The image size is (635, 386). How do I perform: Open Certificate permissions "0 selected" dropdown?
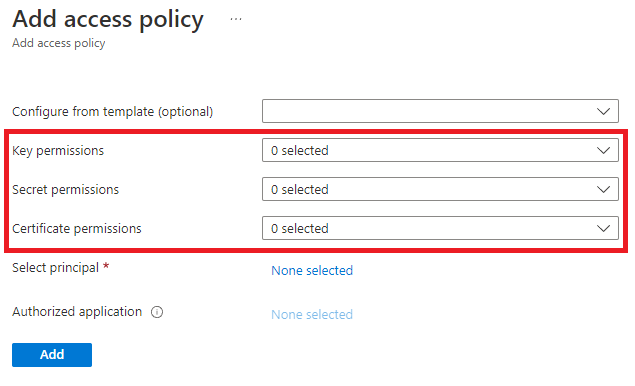pyautogui.click(x=440, y=228)
